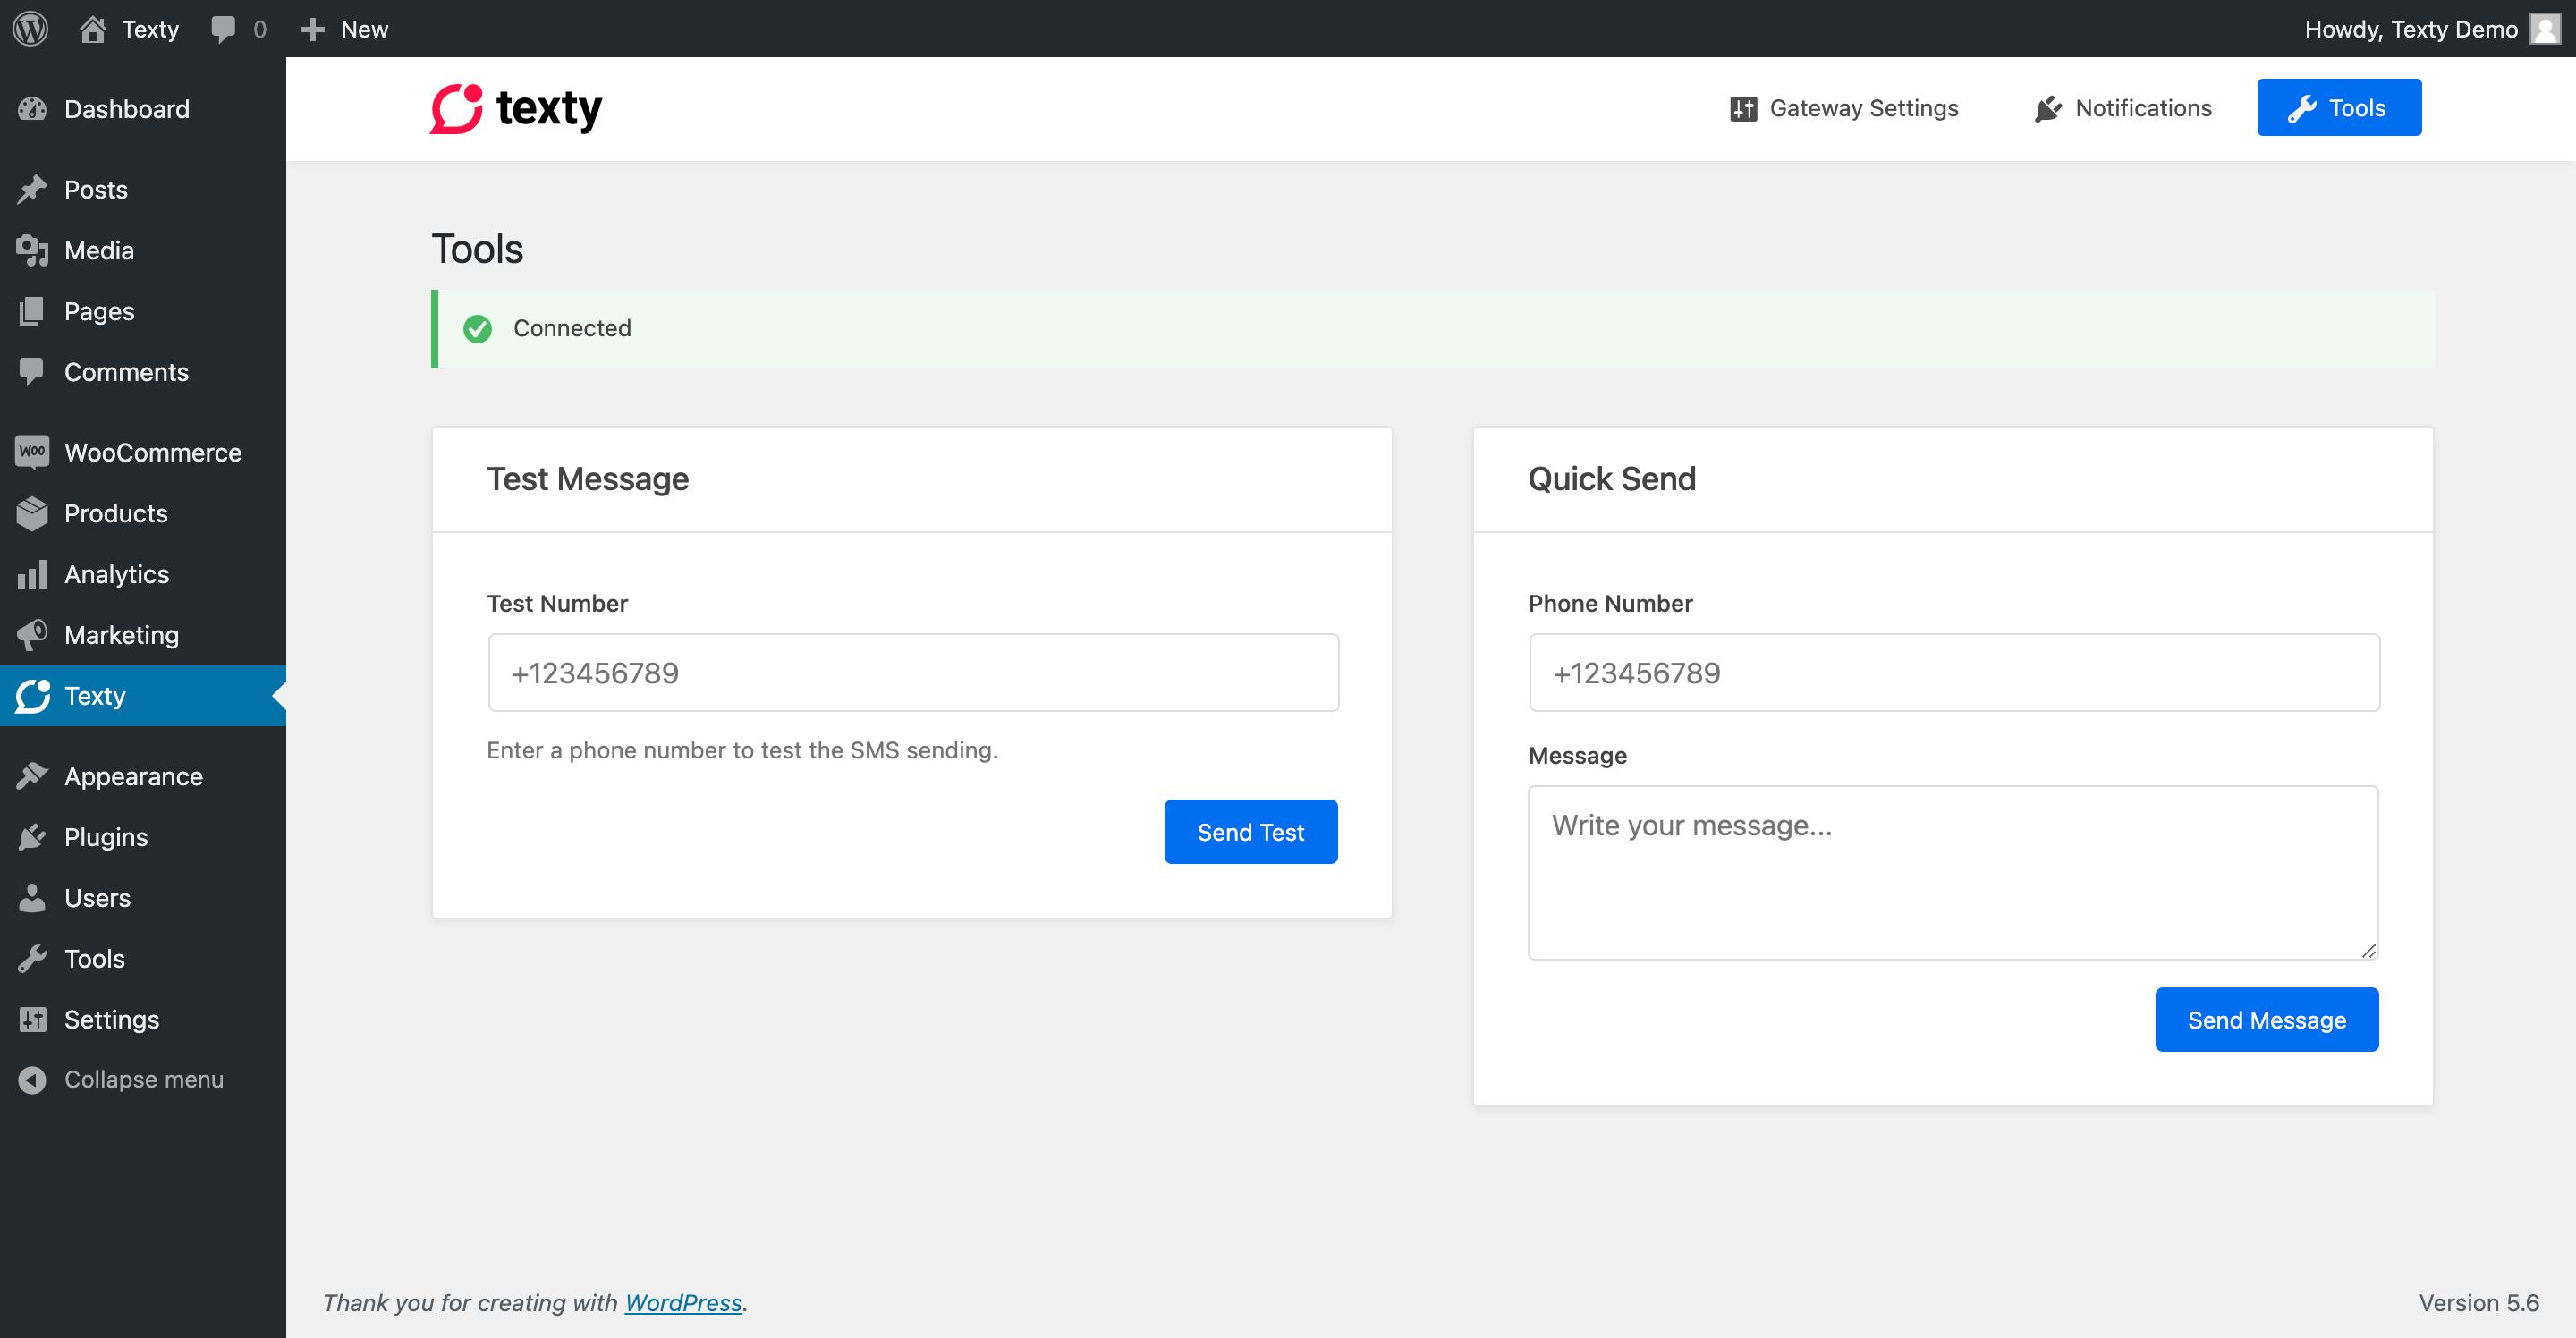
Task: Click the Write your message textarea
Action: [1953, 873]
